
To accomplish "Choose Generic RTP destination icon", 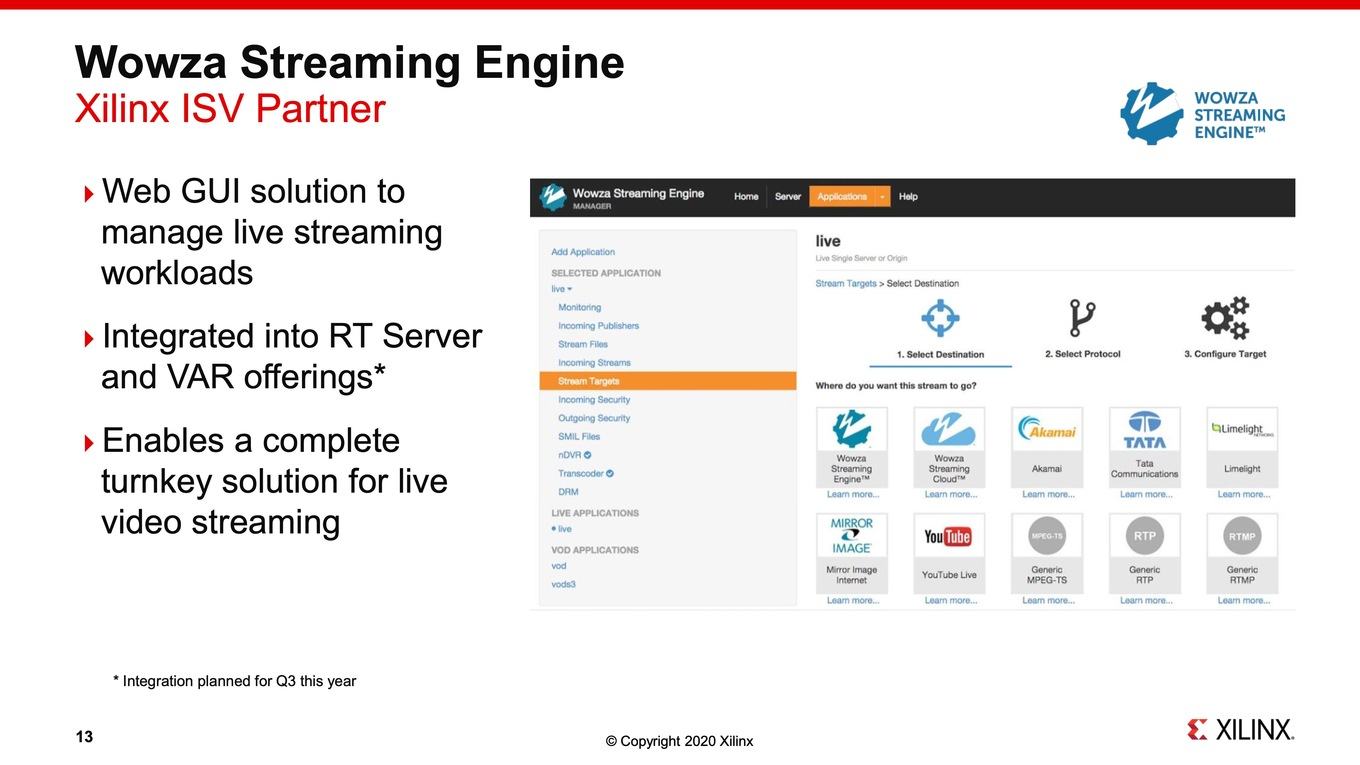I will pos(1145,536).
